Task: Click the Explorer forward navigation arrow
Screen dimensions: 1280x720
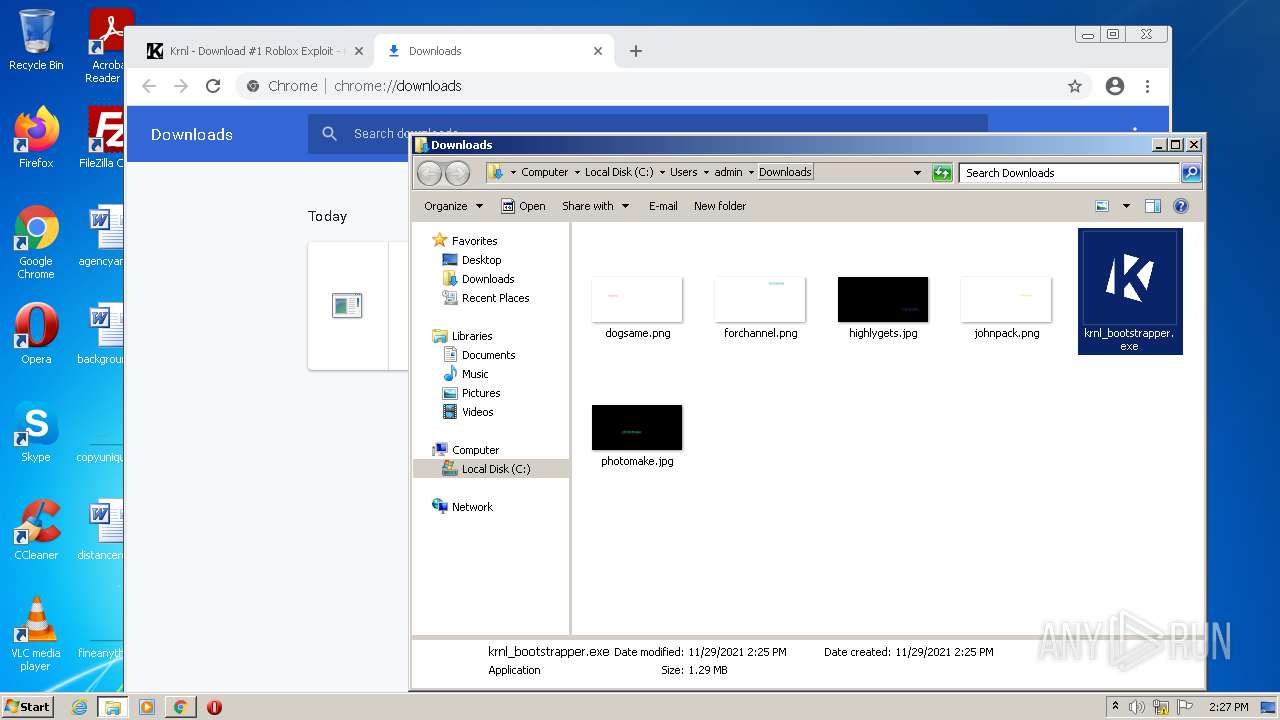Action: click(457, 173)
